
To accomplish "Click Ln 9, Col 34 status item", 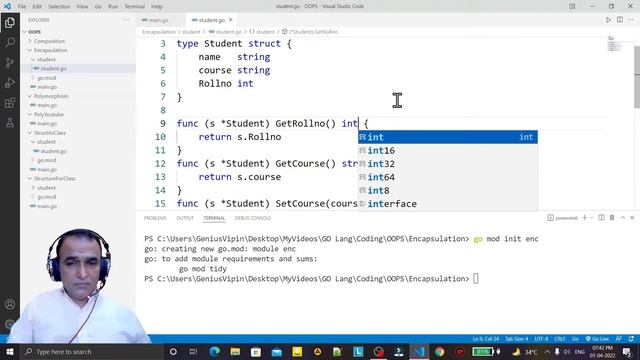I will [486, 339].
